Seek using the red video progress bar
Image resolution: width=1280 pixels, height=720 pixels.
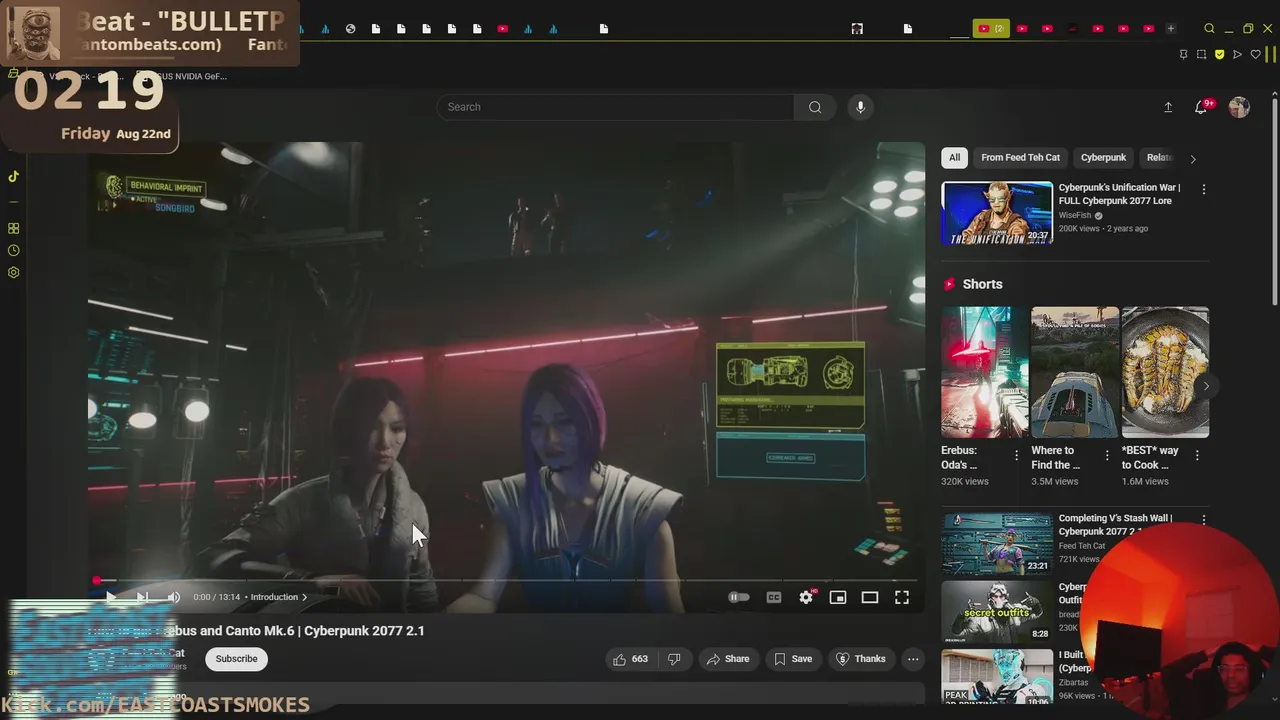506,580
